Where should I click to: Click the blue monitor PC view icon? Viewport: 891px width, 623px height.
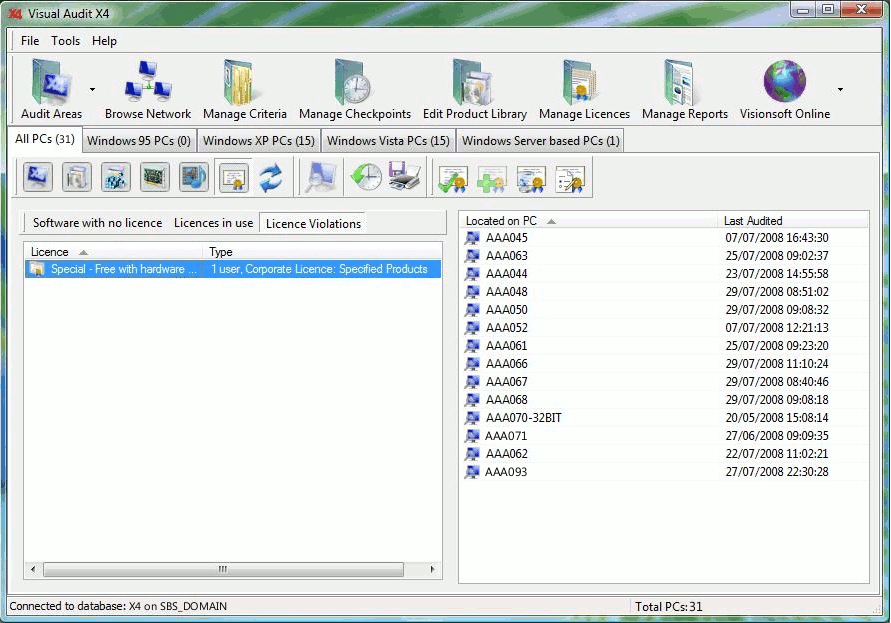click(x=38, y=177)
